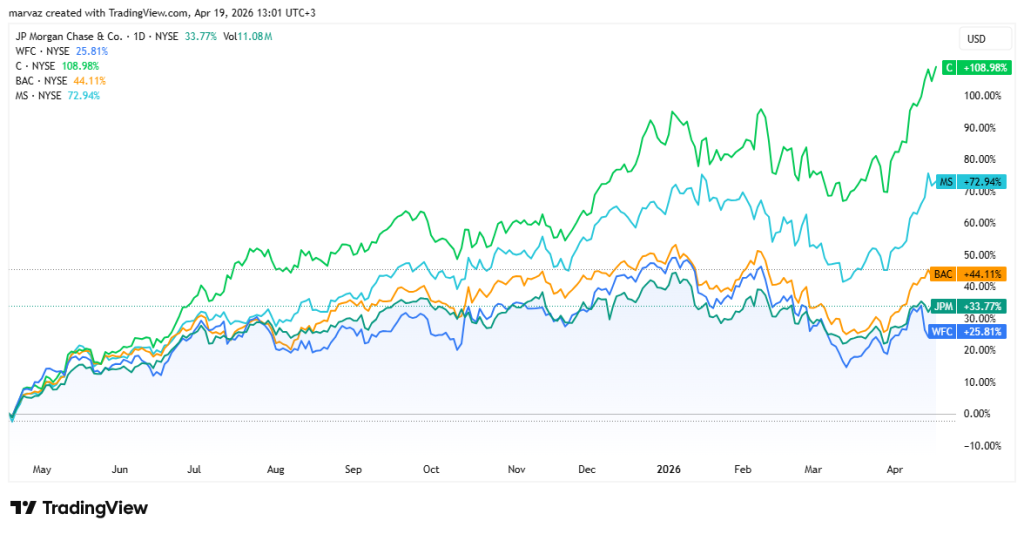Click the C · NYSE legend entry

37,66
